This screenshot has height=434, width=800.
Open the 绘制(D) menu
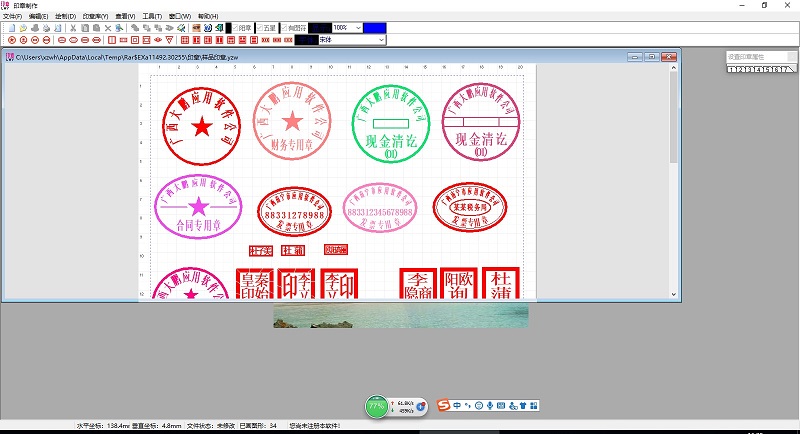(65, 16)
